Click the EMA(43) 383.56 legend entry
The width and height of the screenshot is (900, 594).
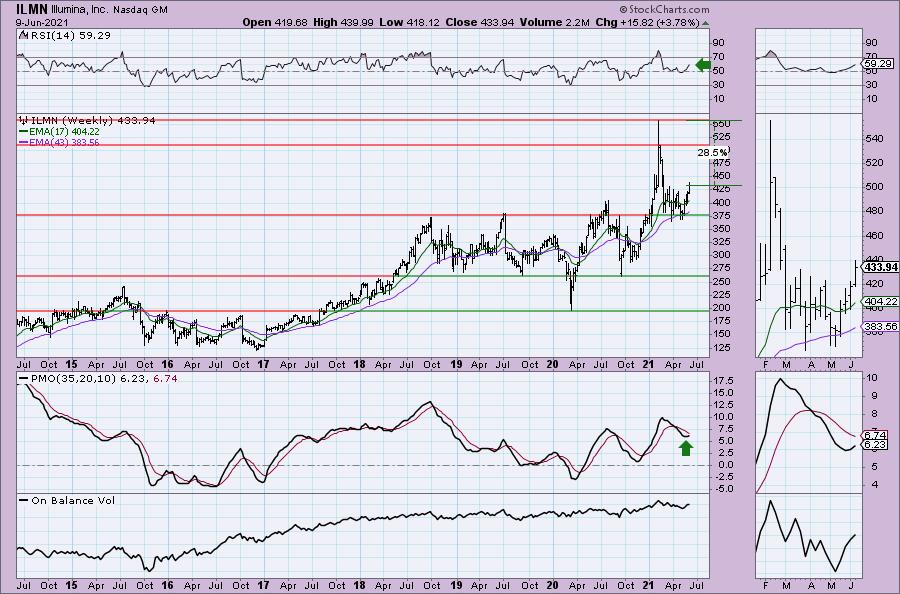(x=64, y=142)
